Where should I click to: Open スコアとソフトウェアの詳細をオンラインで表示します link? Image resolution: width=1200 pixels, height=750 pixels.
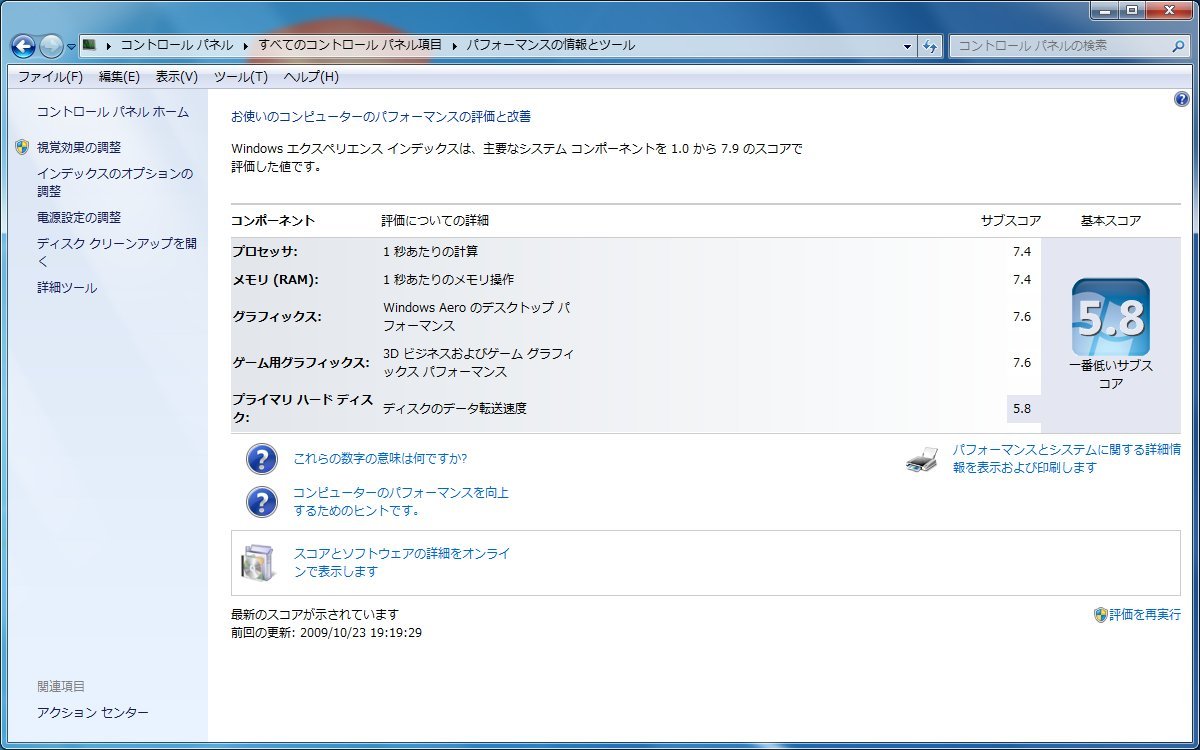(402, 562)
